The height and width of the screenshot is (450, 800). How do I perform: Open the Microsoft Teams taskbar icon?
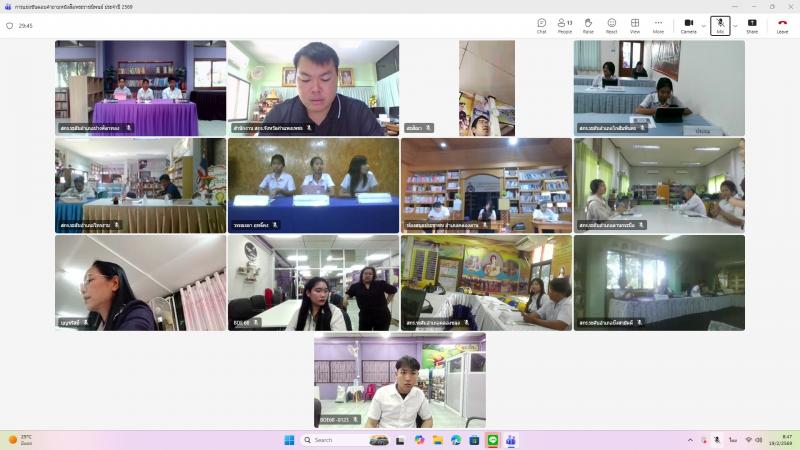pyautogui.click(x=511, y=440)
